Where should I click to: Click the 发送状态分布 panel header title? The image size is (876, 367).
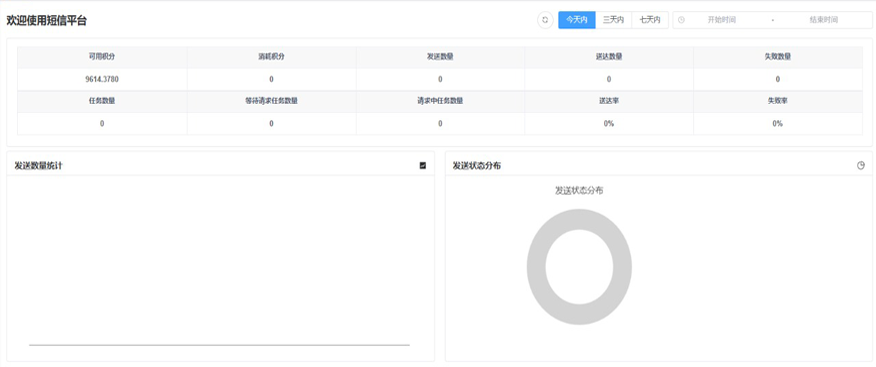pyautogui.click(x=477, y=165)
